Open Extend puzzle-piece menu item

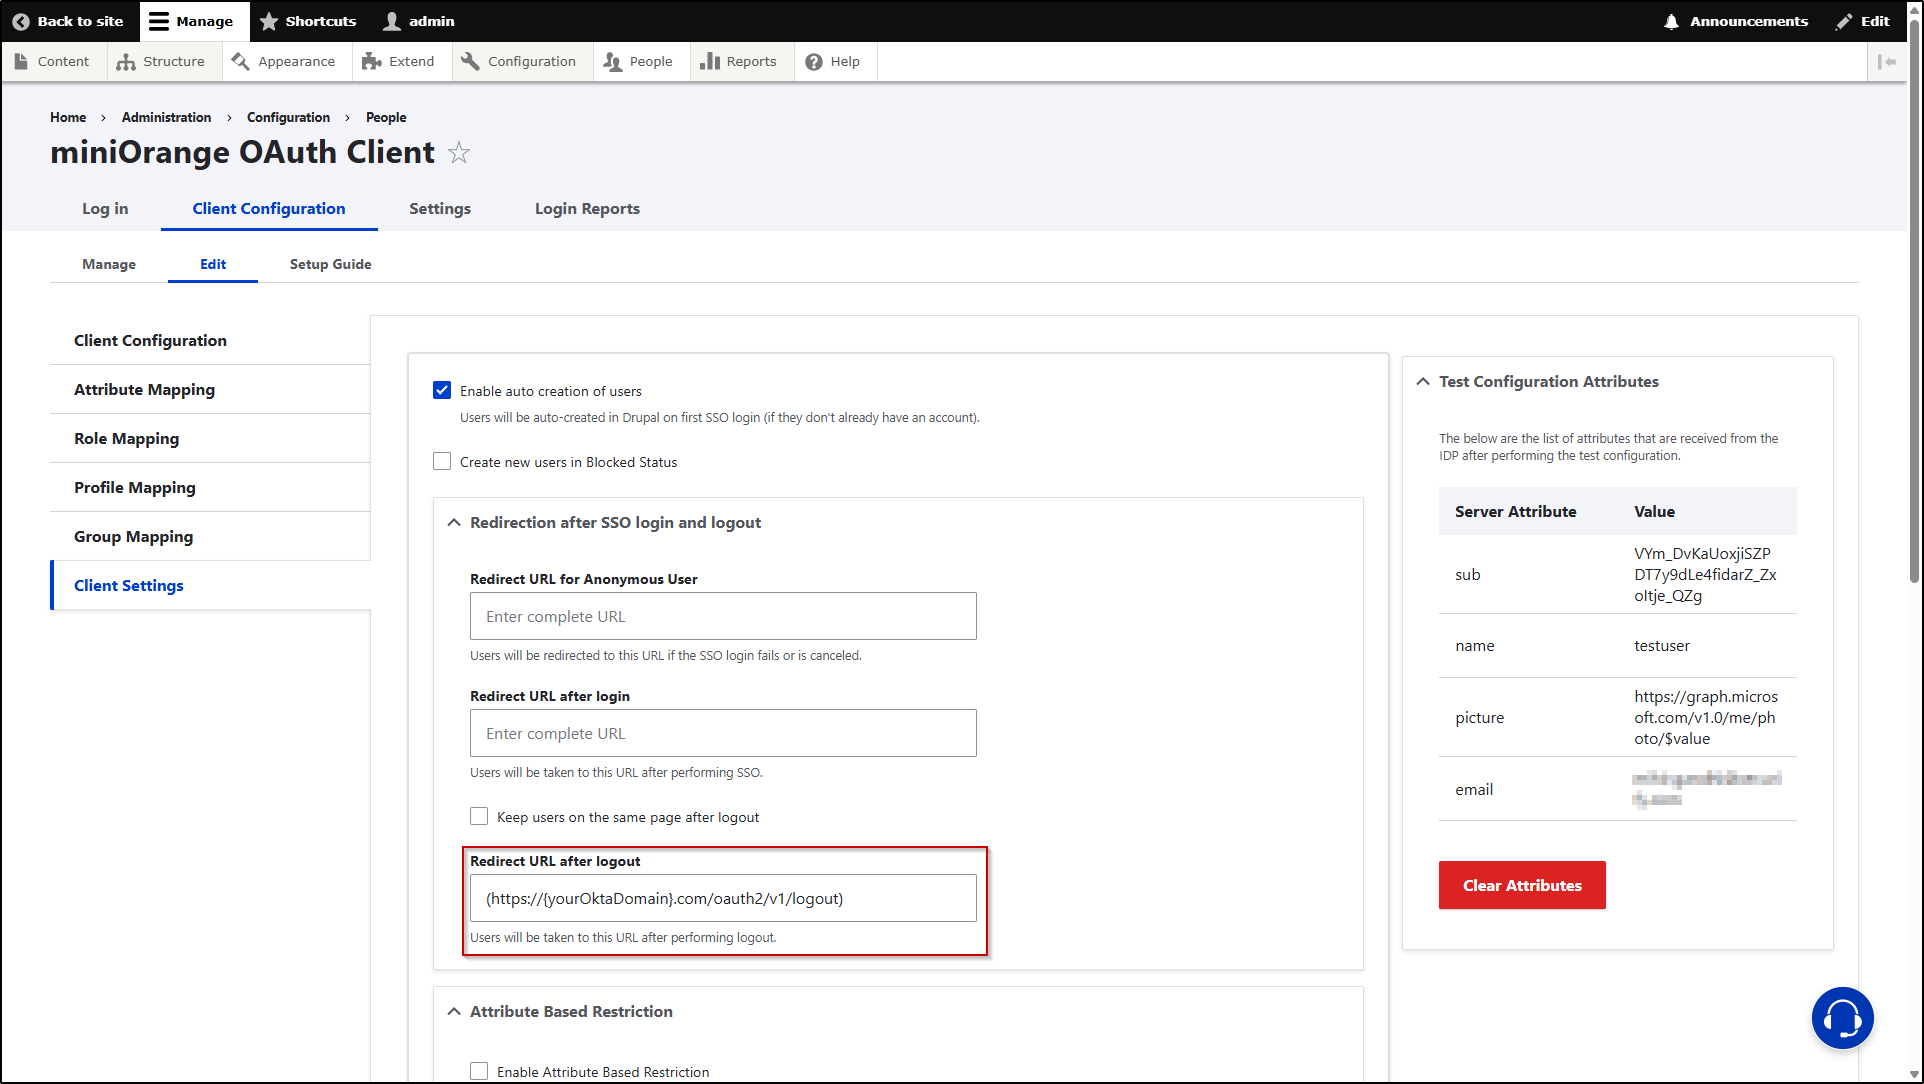398,61
